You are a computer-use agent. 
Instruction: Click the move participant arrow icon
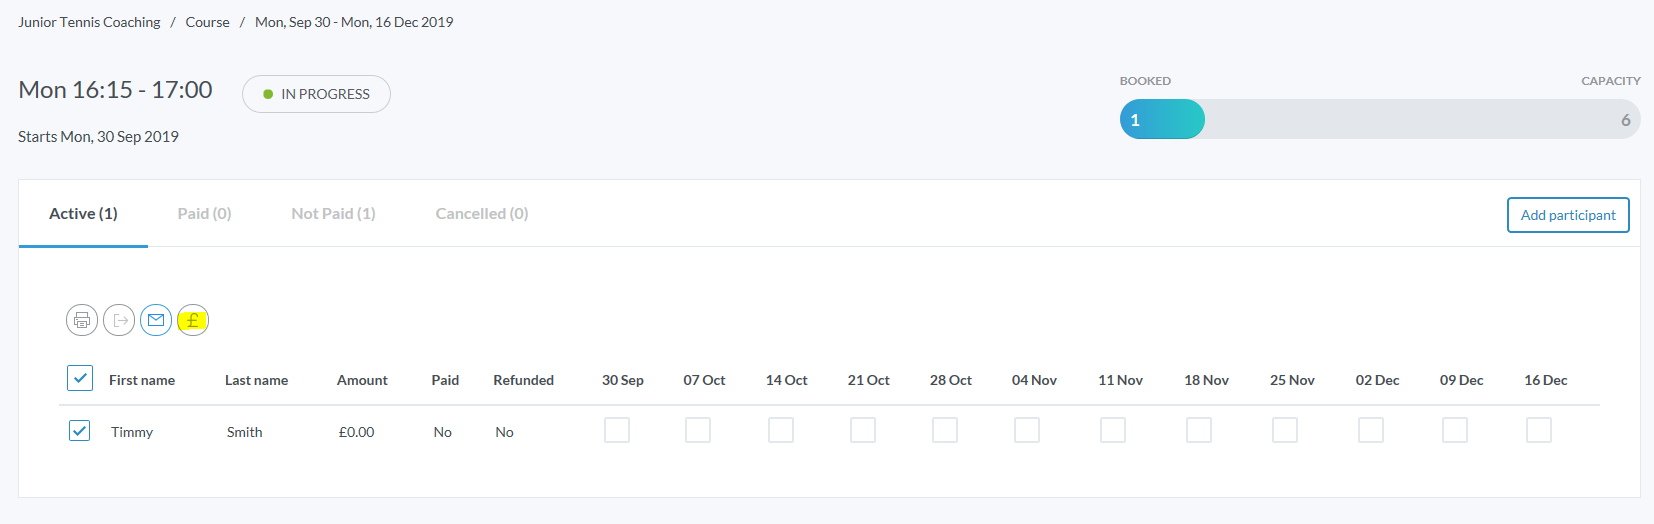(119, 320)
